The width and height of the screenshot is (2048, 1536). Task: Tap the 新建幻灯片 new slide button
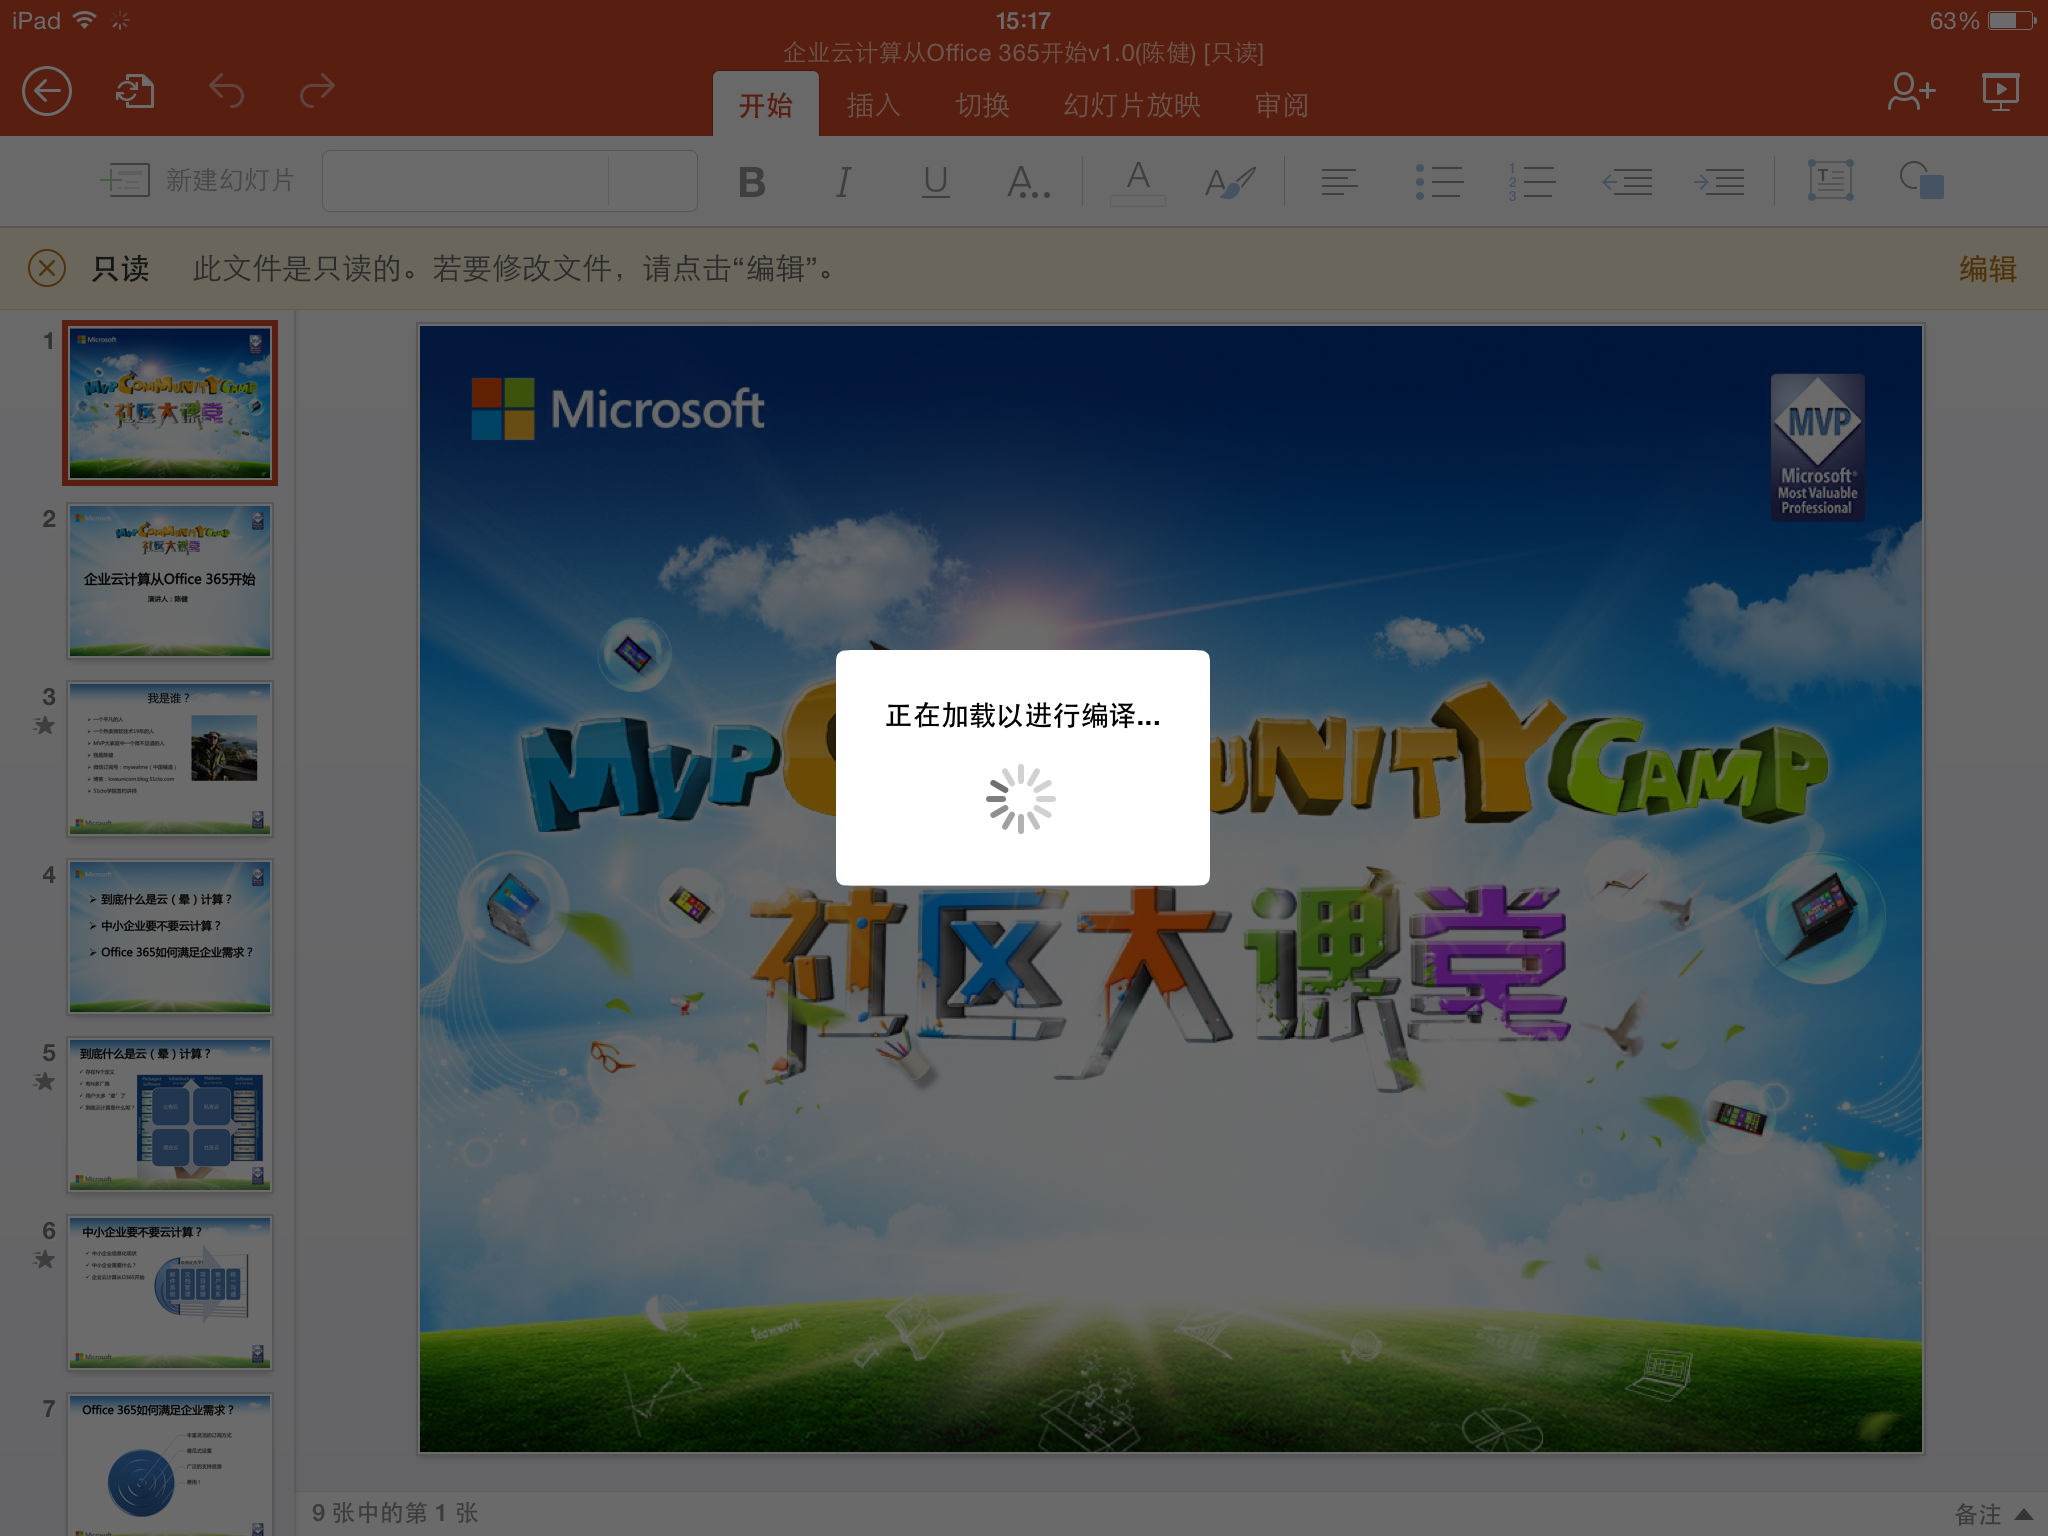click(x=197, y=180)
